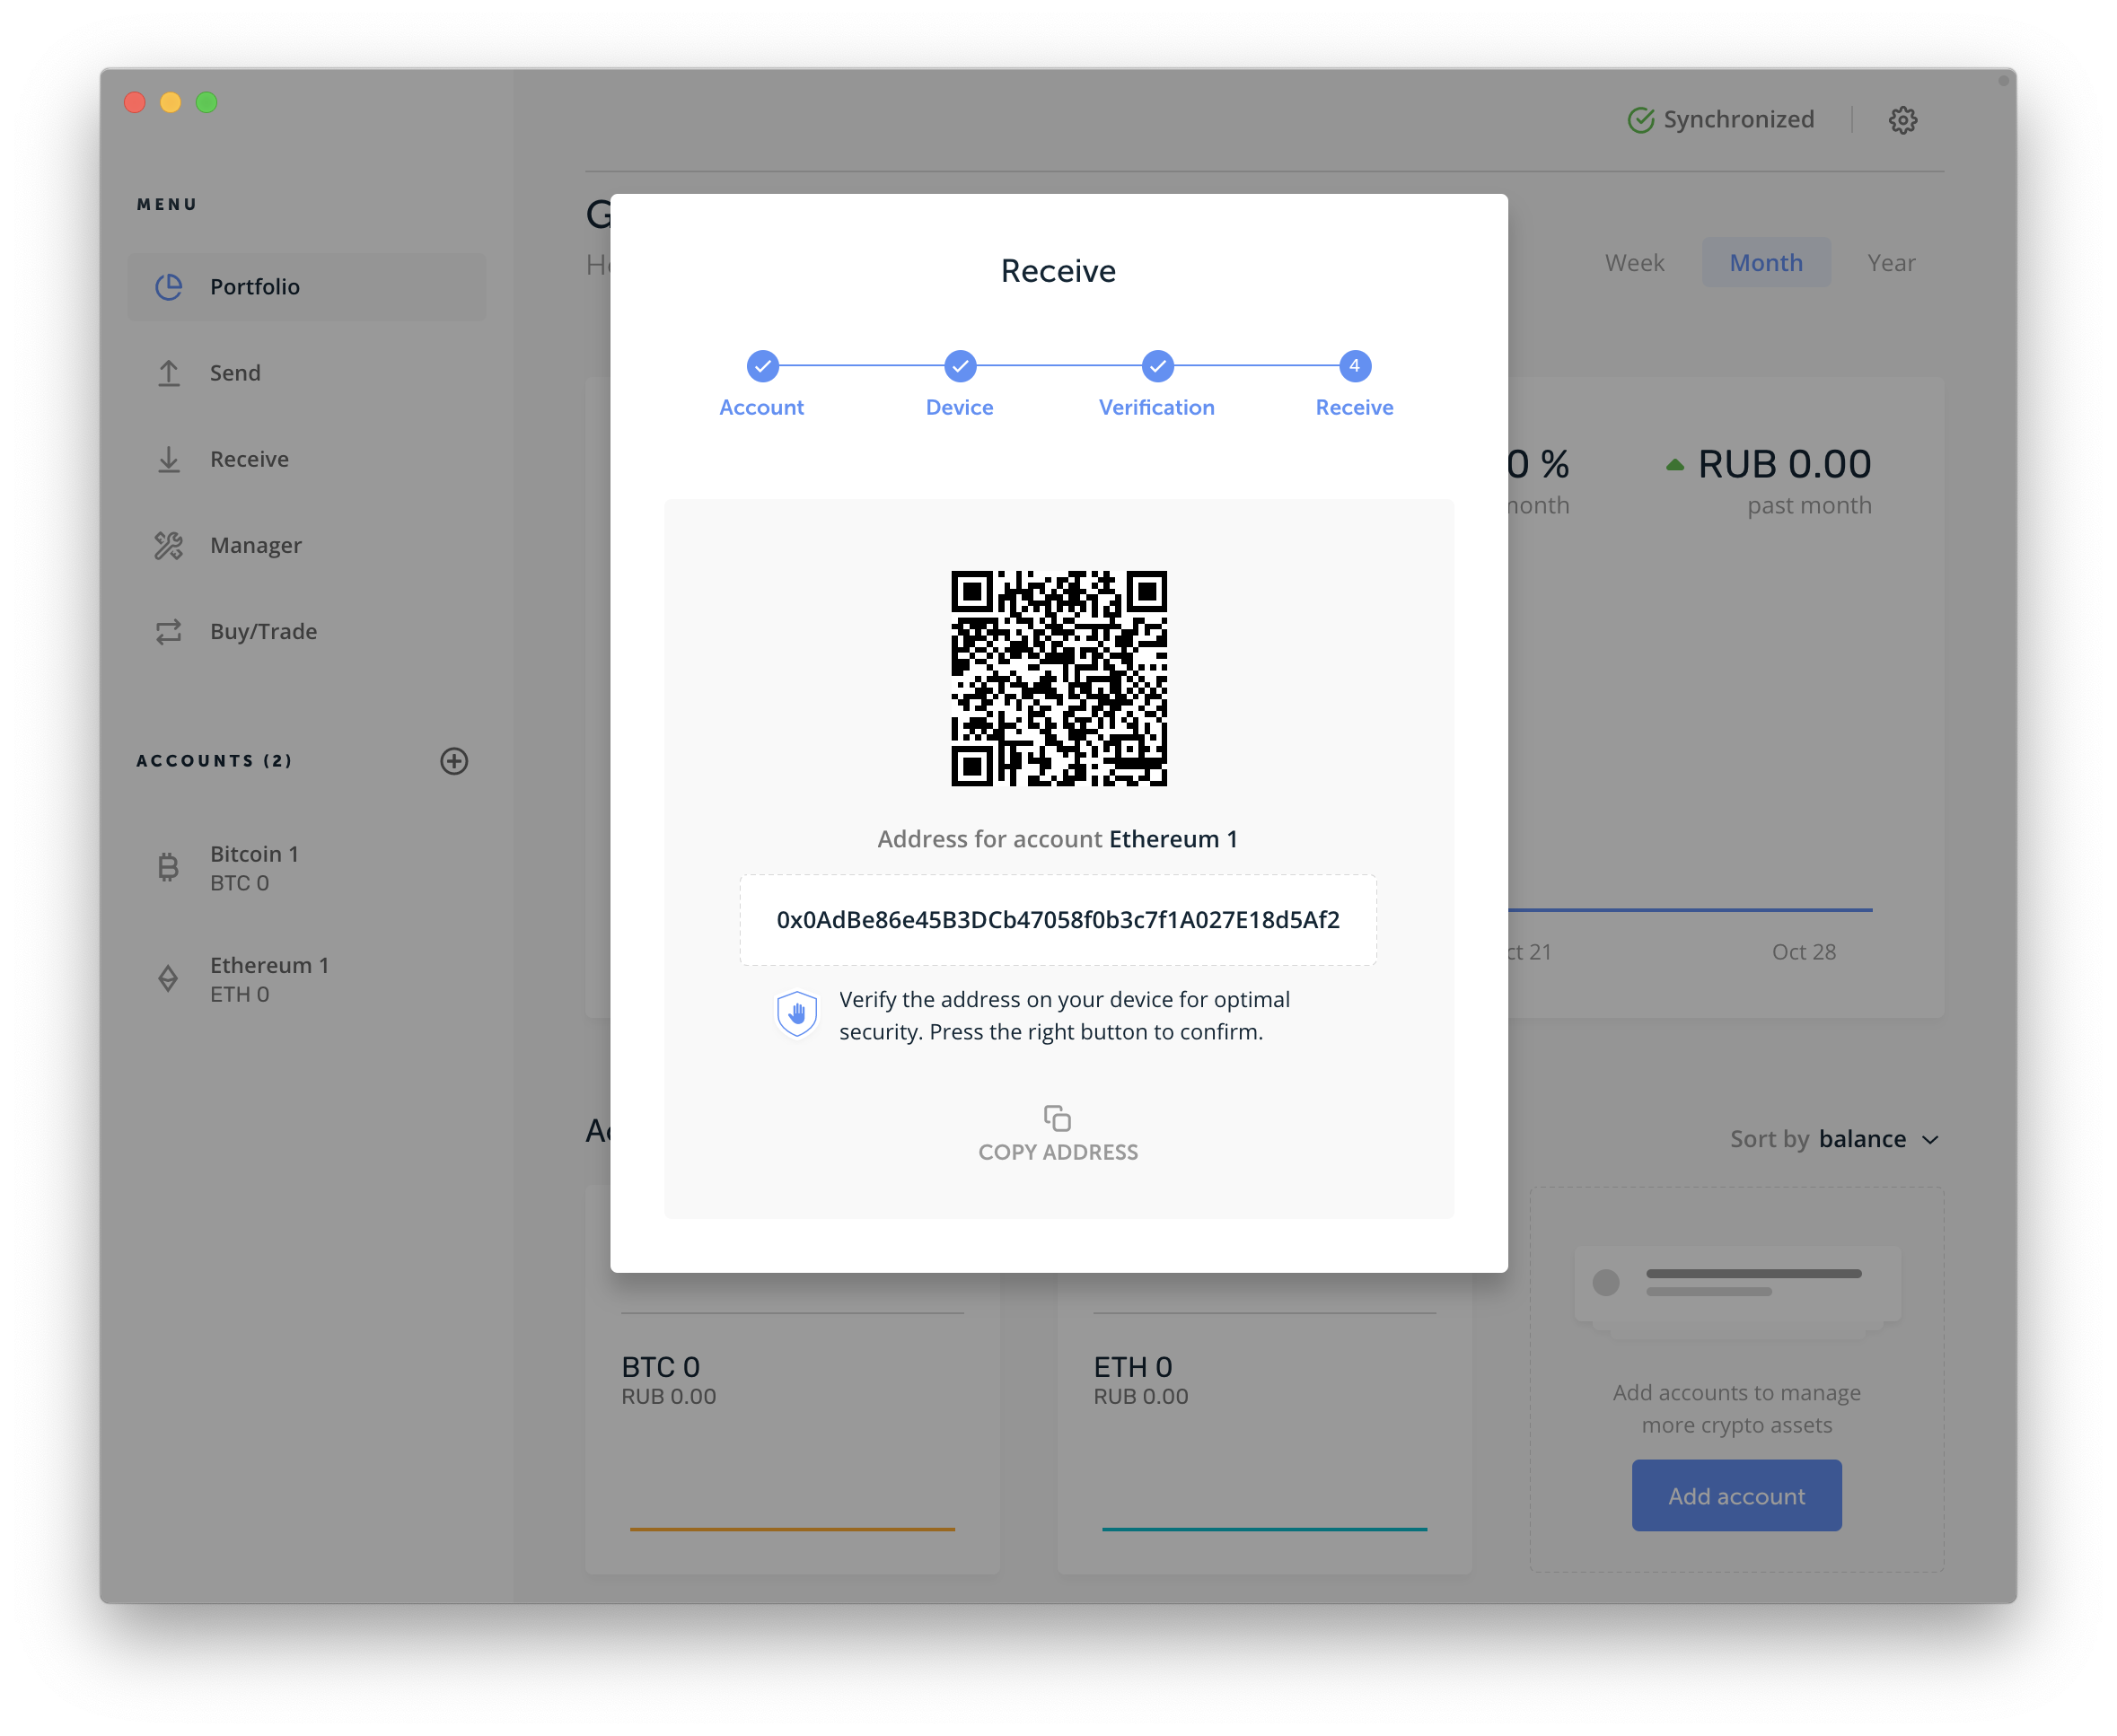
Task: Click the Ethereum address text field
Action: [1057, 920]
